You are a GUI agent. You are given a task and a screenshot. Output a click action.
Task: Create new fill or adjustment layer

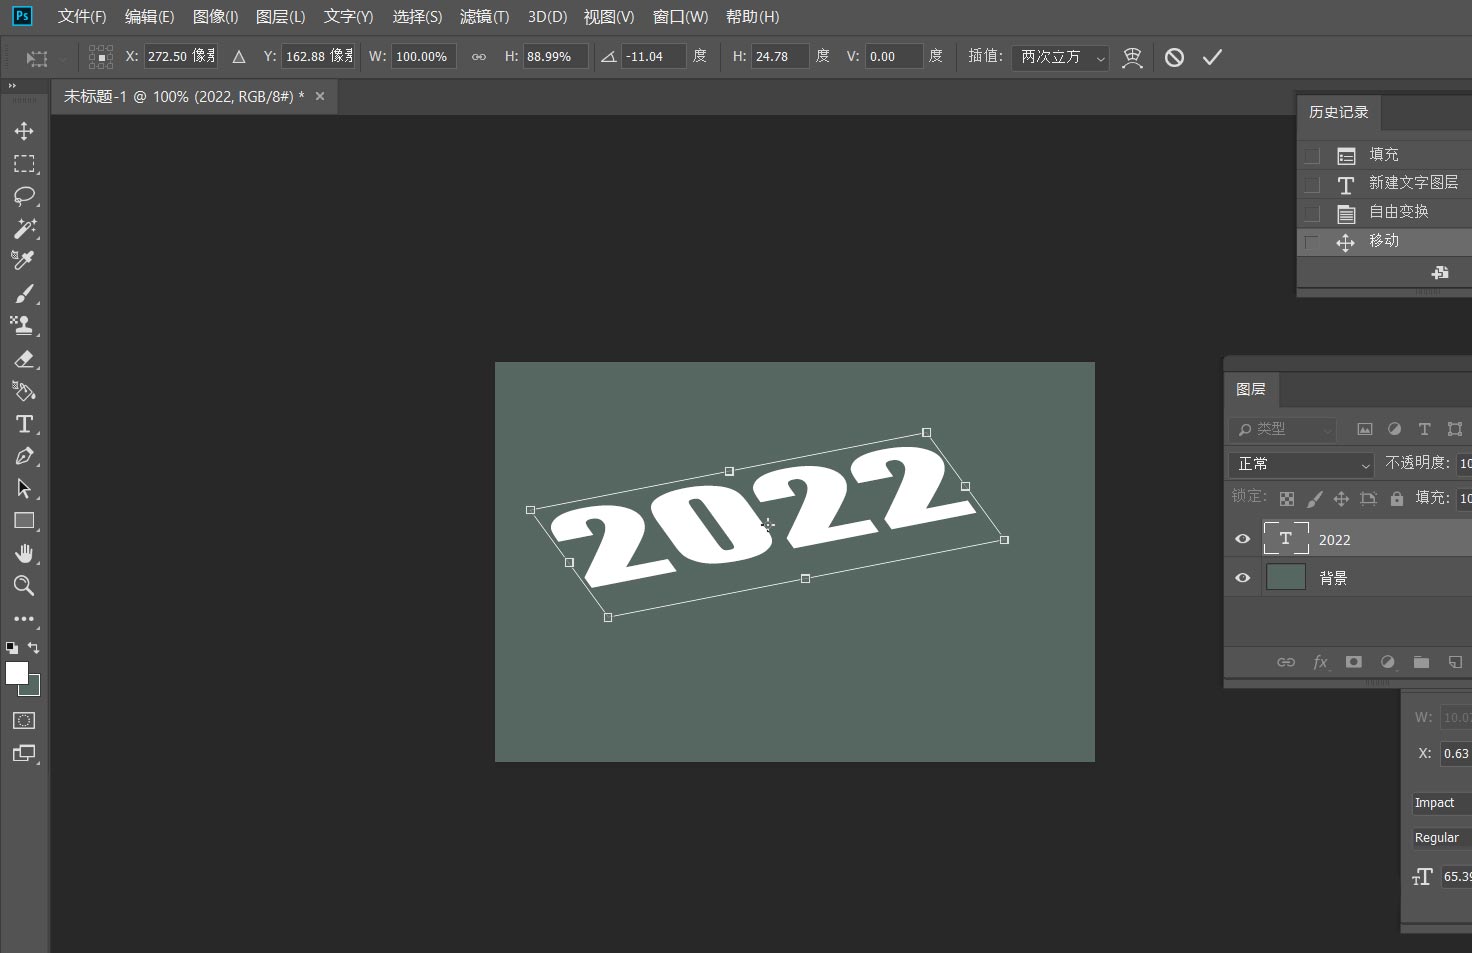click(1387, 662)
